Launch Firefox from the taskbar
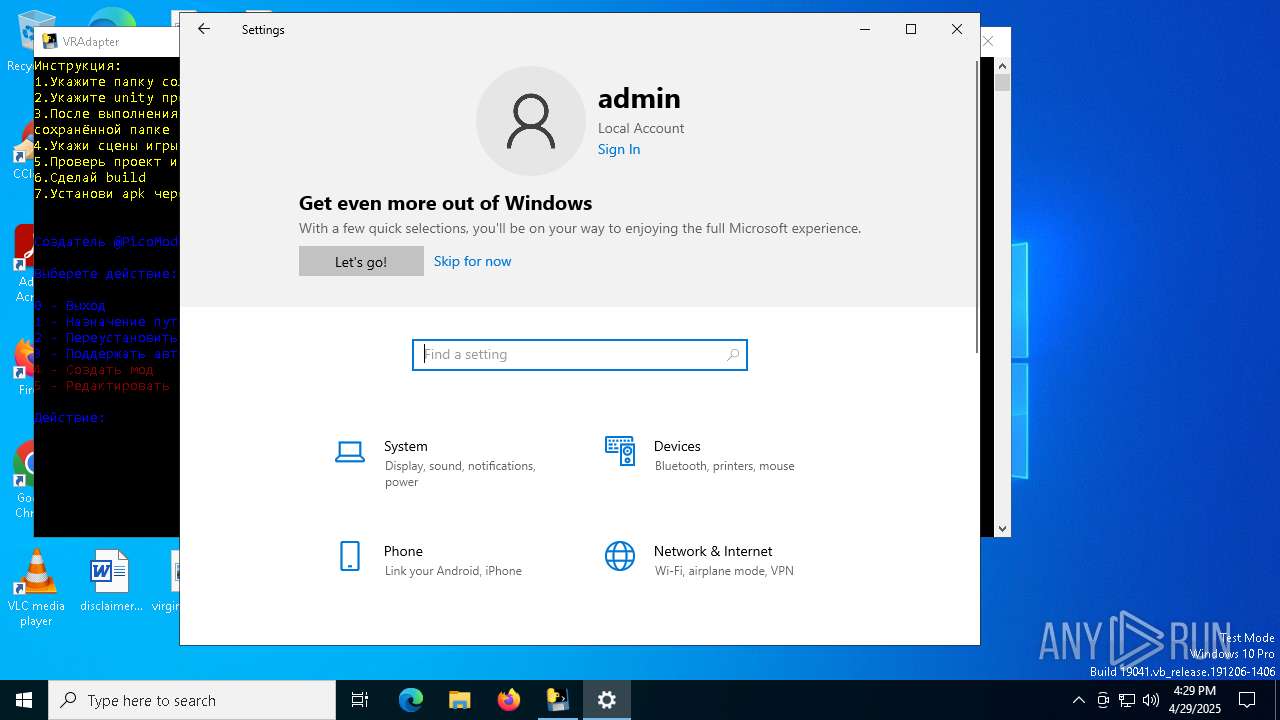Image resolution: width=1280 pixels, height=720 pixels. [x=509, y=700]
